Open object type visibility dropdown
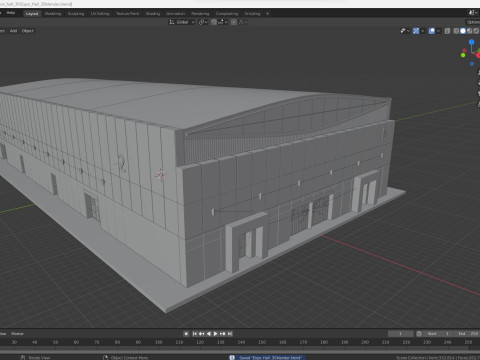The height and width of the screenshot is (360, 480). tap(405, 31)
